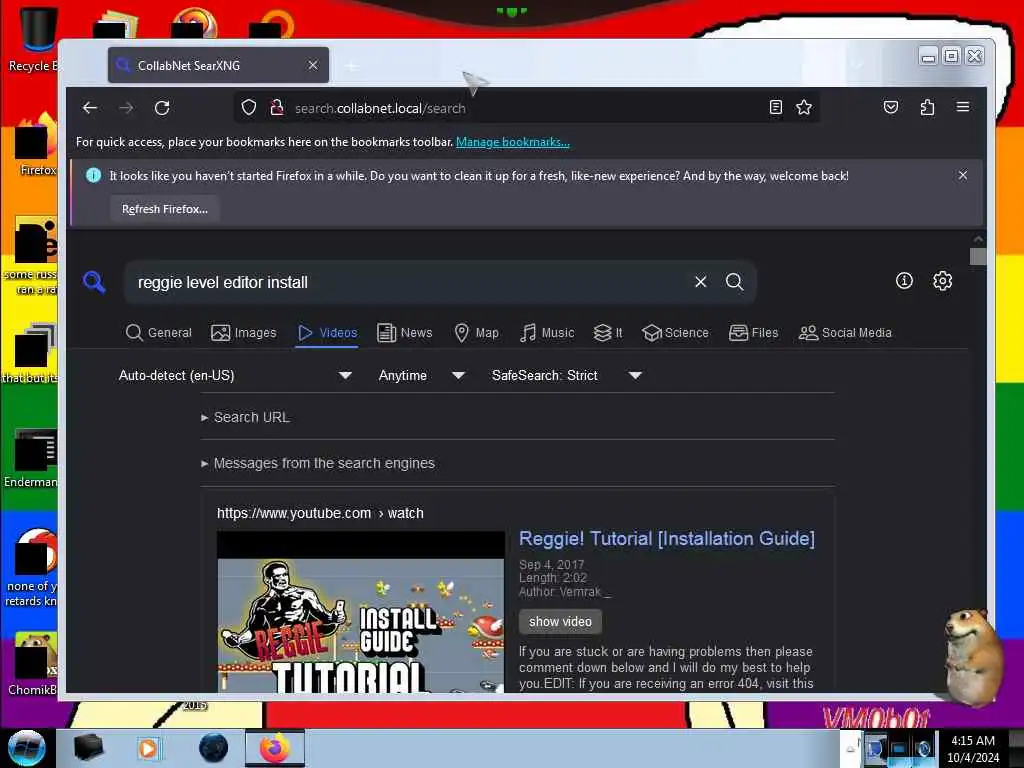The height and width of the screenshot is (768, 1024).
Task: Click the Manage bookmarks link
Action: pos(513,142)
